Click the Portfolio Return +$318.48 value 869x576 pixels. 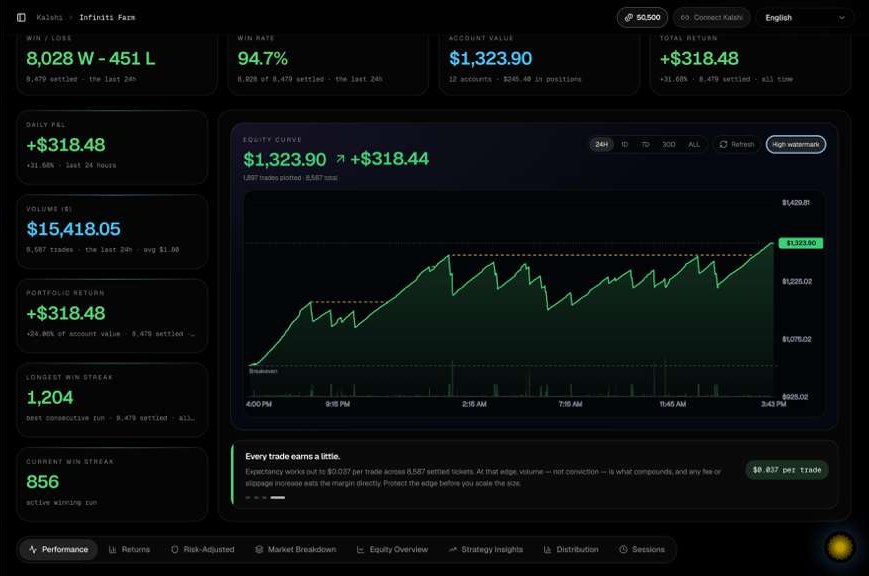(66, 314)
